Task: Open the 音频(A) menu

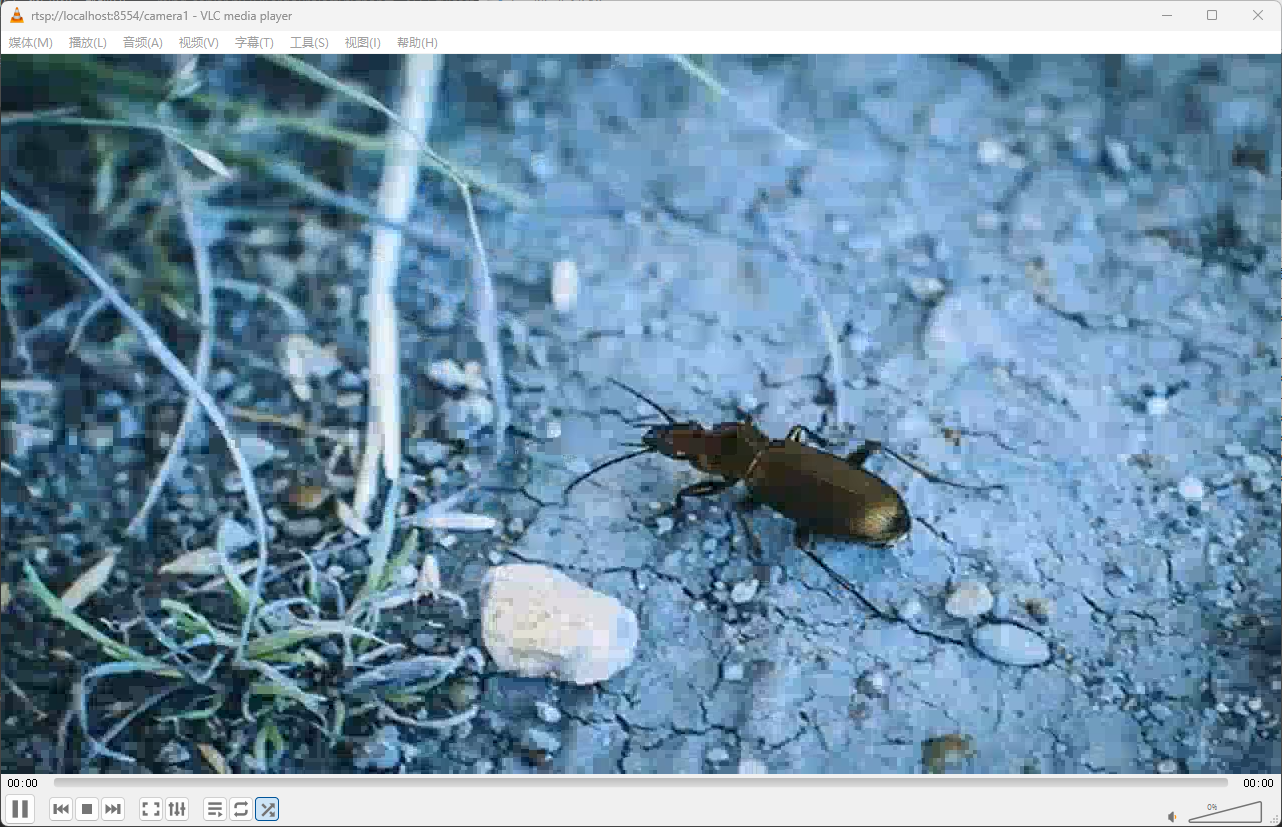Action: [143, 42]
